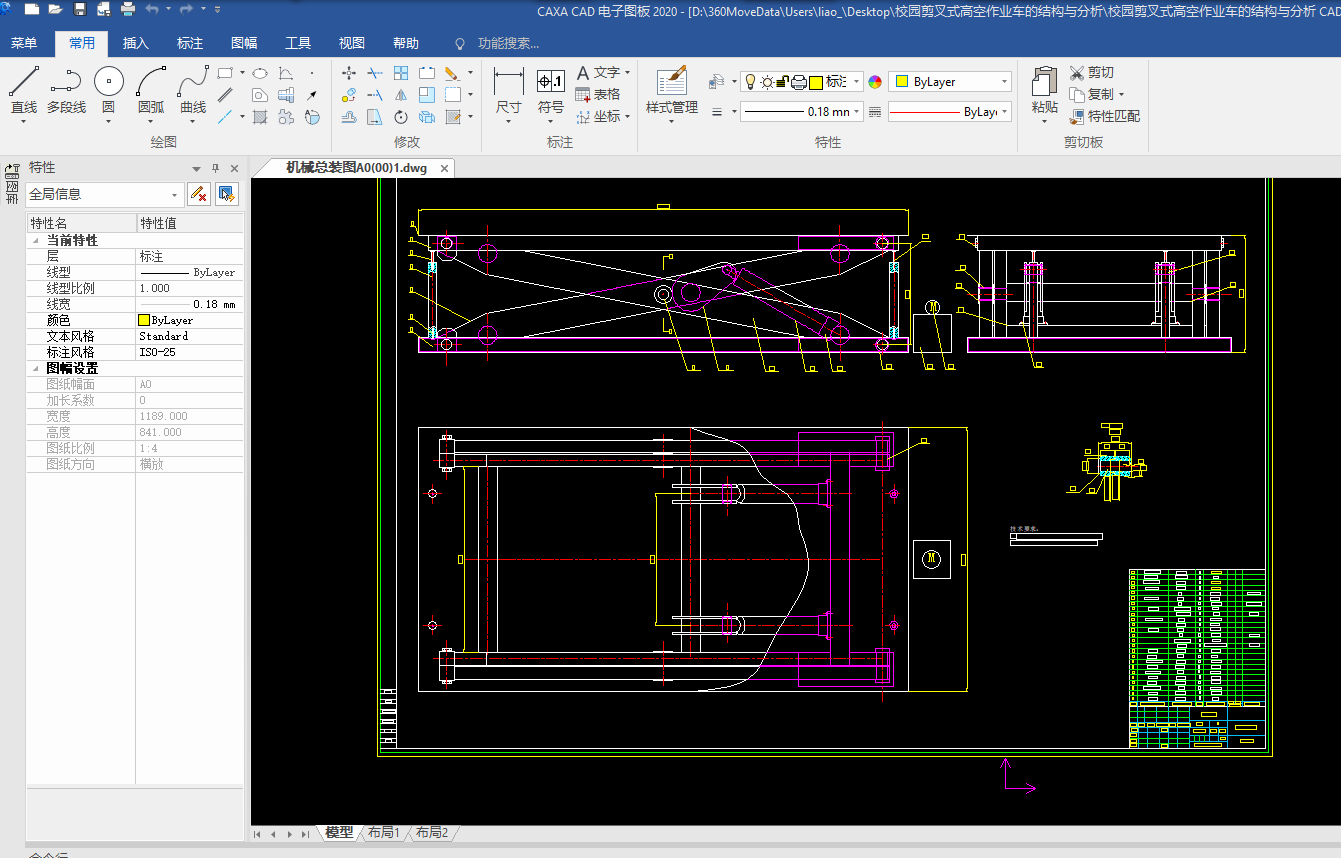This screenshot has width=1341, height=858.
Task: Close the 机械总装图A0(00)1.dwg tab
Action: (444, 168)
